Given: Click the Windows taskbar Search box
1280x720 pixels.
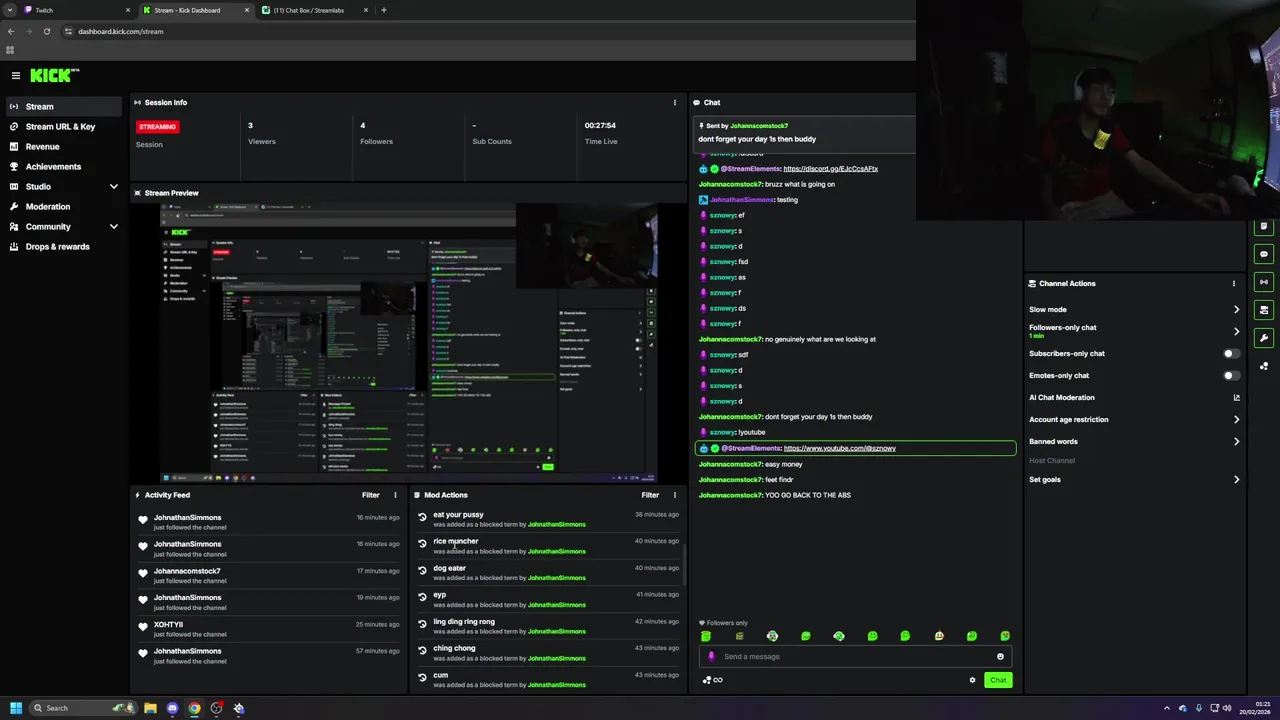Looking at the screenshot, I should (84, 708).
